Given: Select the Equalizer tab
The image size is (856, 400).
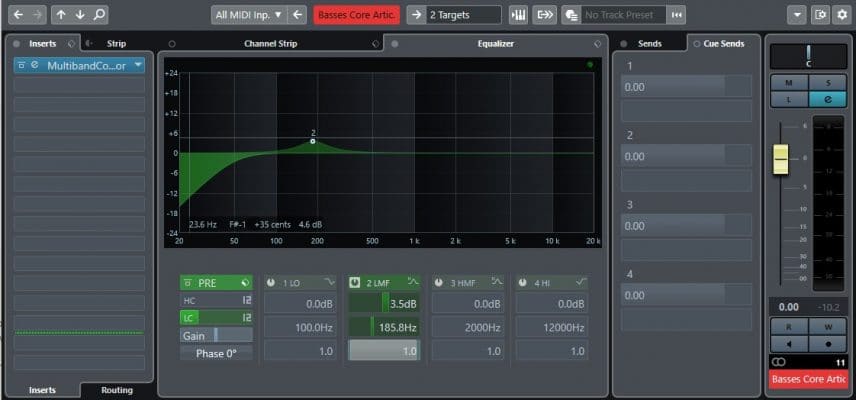Looking at the screenshot, I should (x=496, y=44).
